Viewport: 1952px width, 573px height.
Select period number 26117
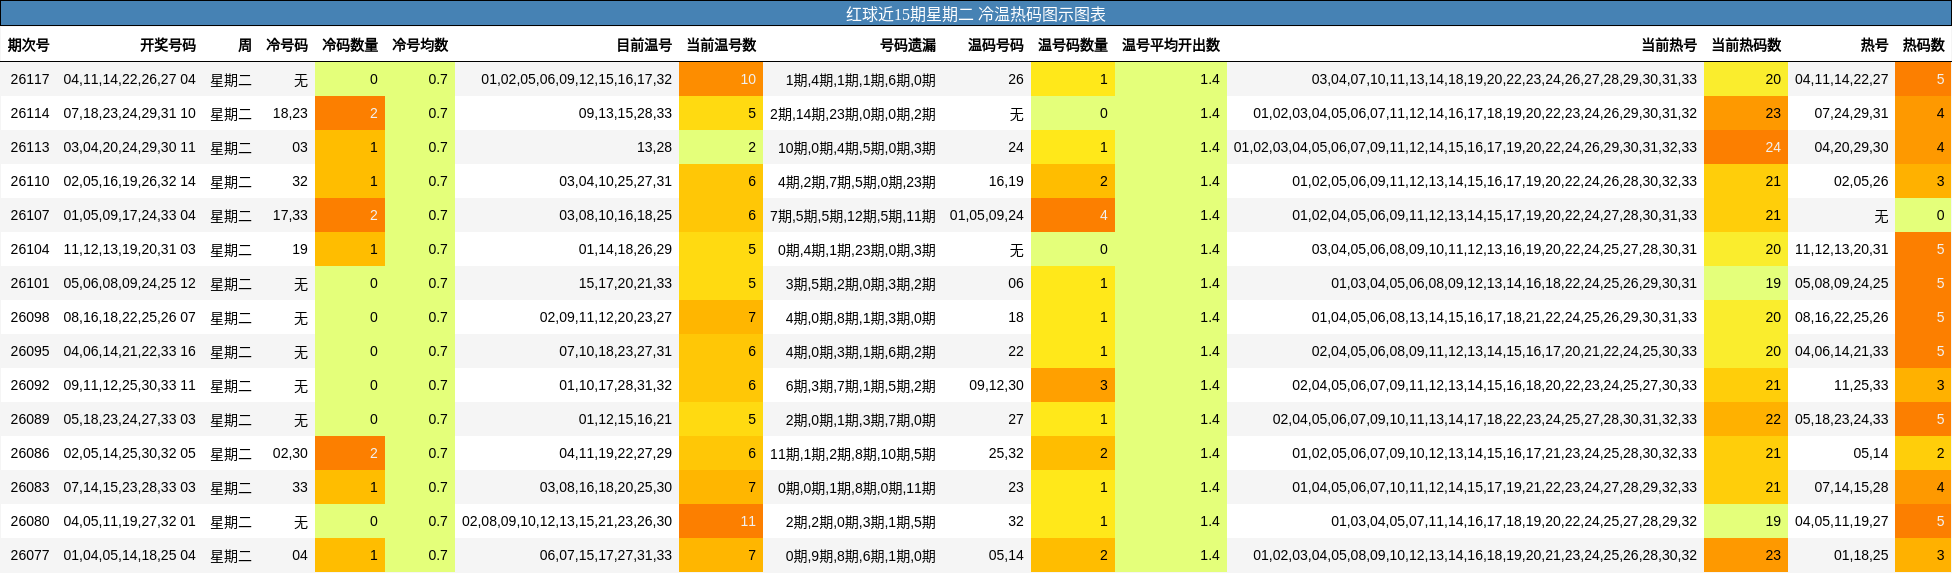point(30,79)
